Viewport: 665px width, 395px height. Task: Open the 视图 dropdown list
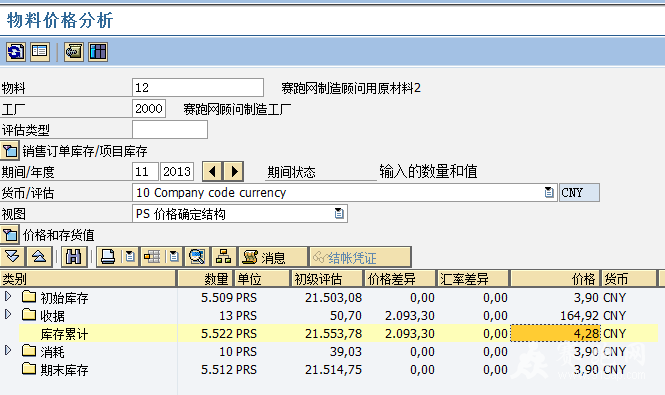pyautogui.click(x=339, y=213)
